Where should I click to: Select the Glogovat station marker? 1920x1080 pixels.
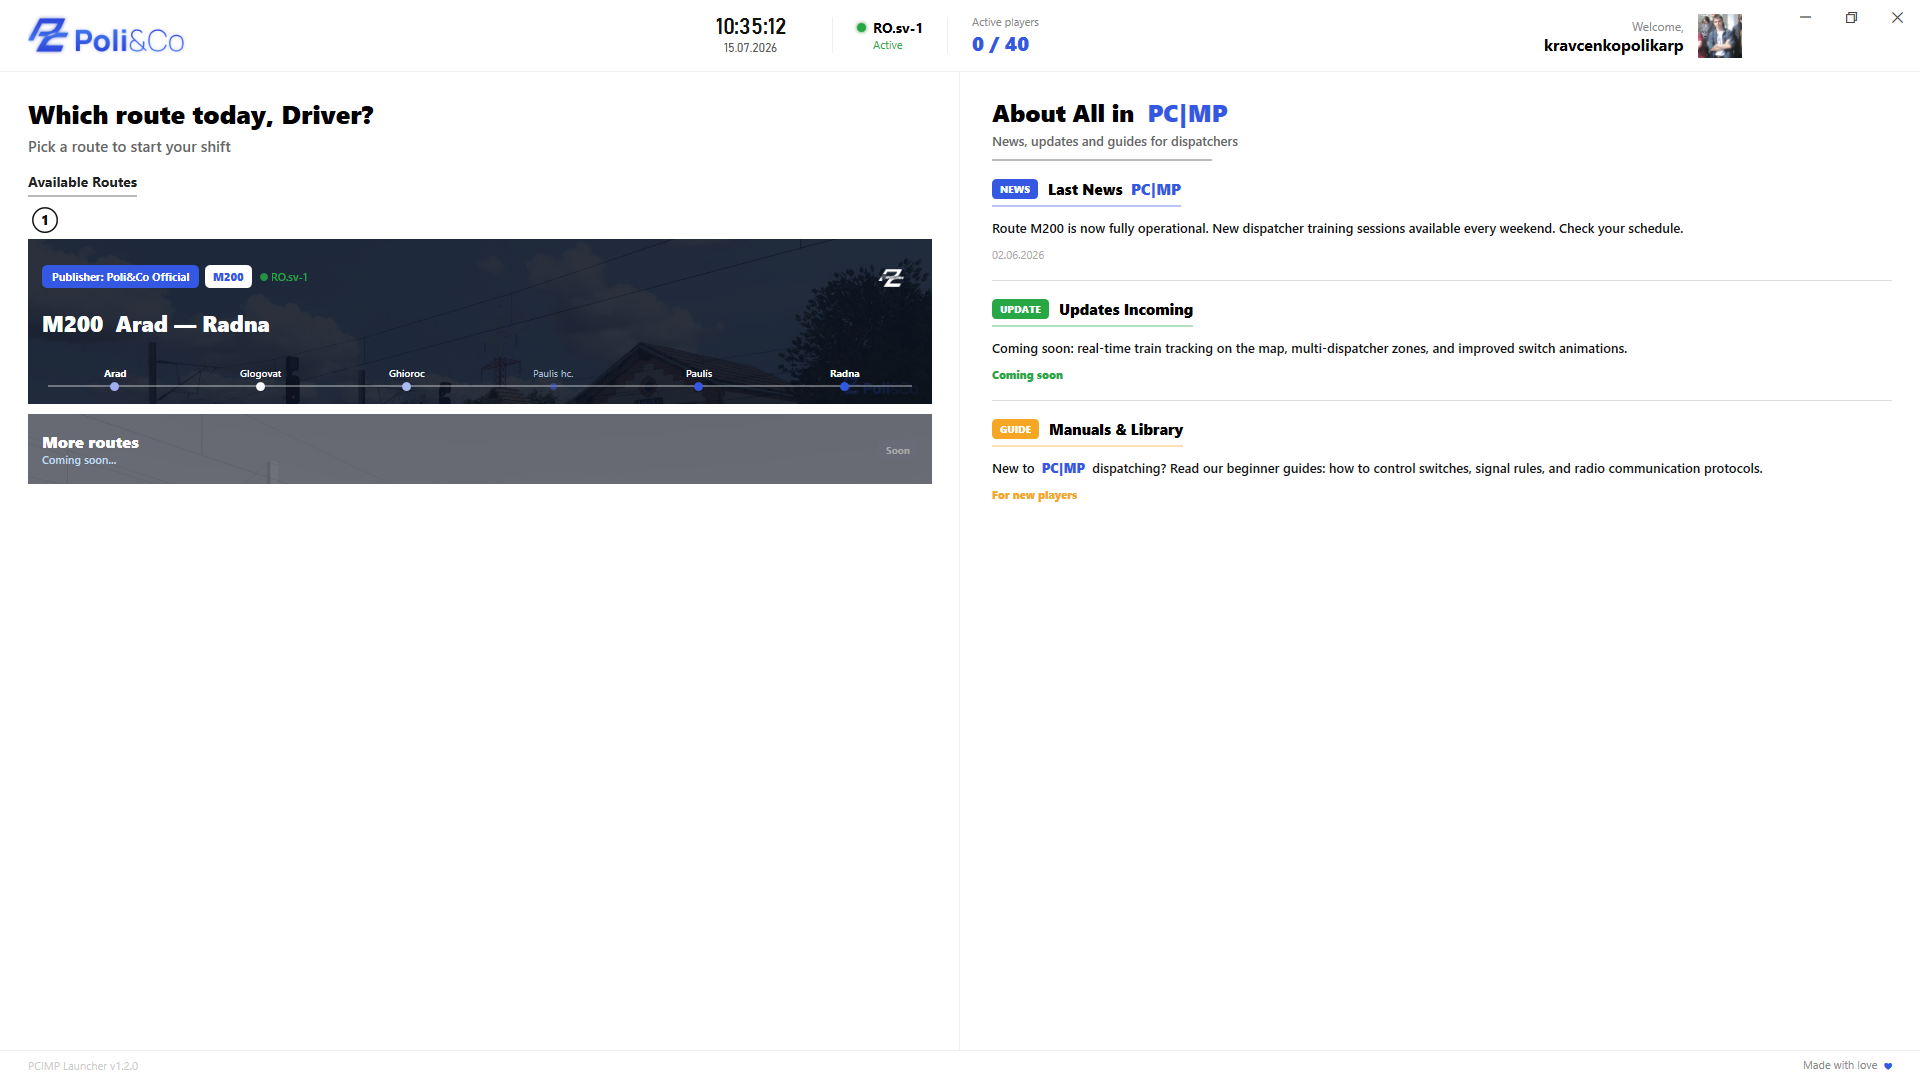pyautogui.click(x=260, y=386)
